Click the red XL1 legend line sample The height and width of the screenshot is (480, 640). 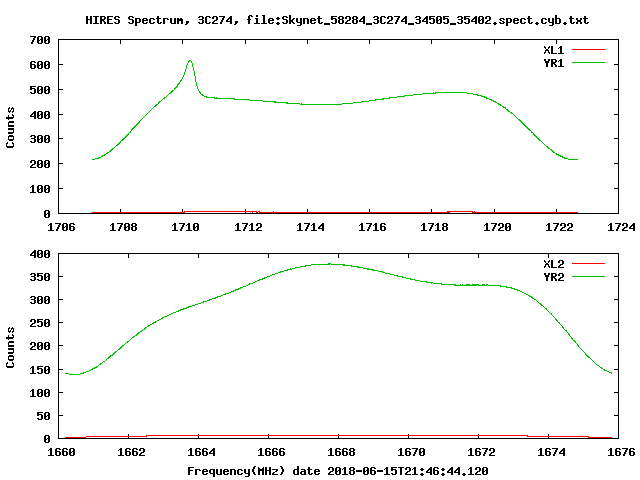pos(588,50)
